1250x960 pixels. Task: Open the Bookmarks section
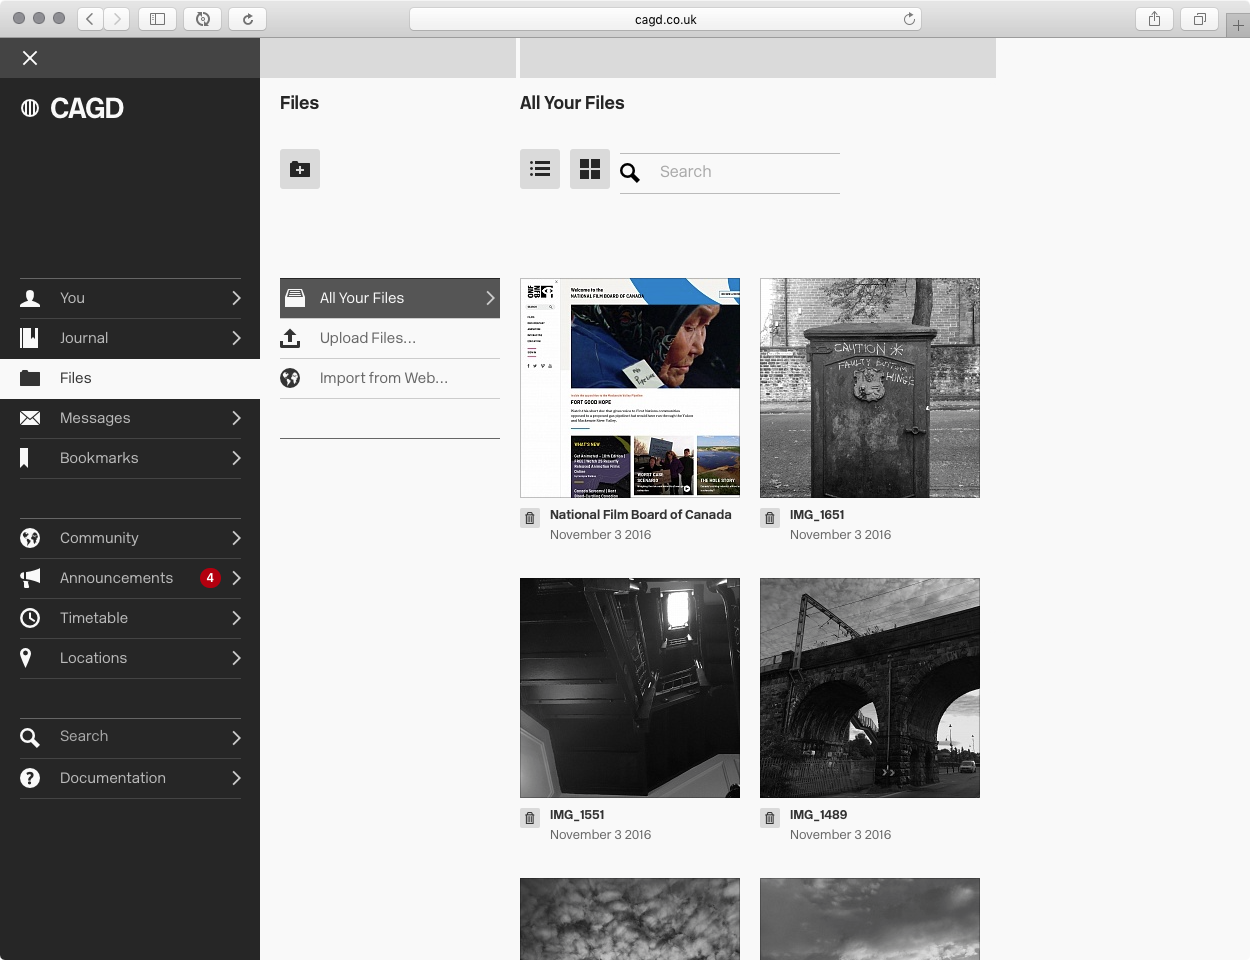130,458
